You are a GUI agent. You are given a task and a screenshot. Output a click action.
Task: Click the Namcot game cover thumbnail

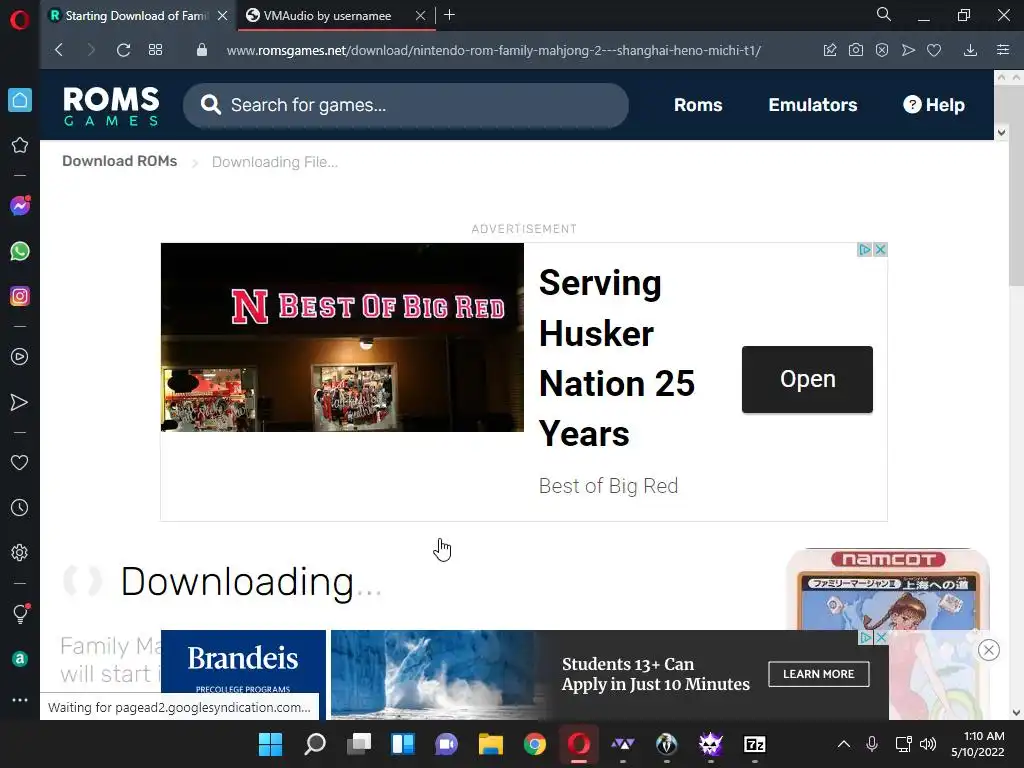(888, 589)
